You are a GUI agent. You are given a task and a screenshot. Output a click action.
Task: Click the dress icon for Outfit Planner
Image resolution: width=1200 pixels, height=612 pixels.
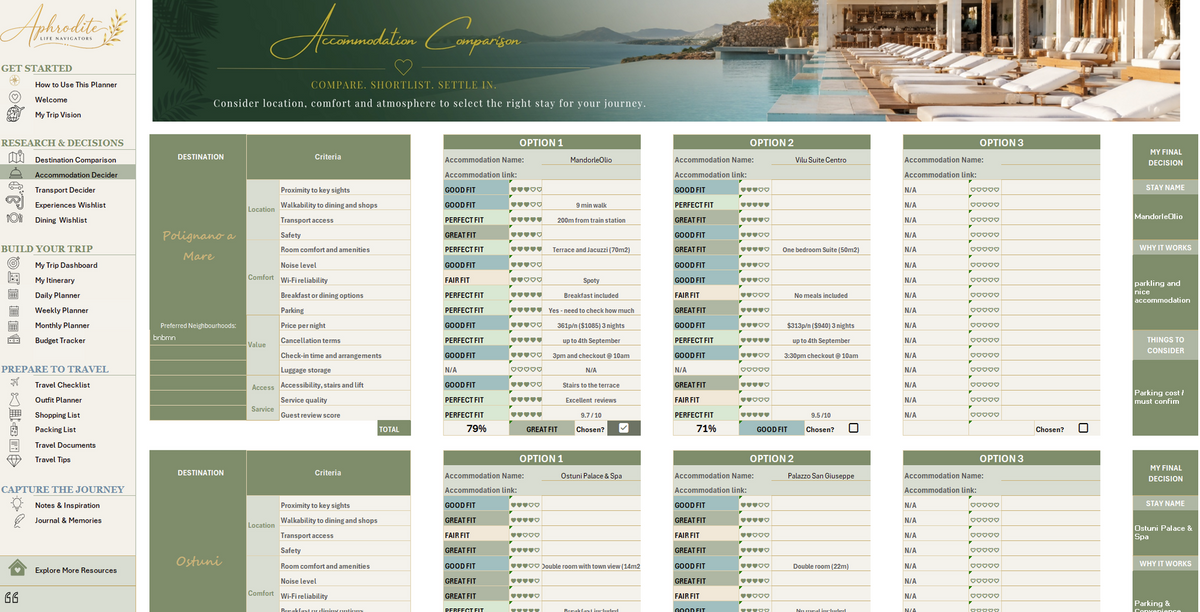coord(14,399)
